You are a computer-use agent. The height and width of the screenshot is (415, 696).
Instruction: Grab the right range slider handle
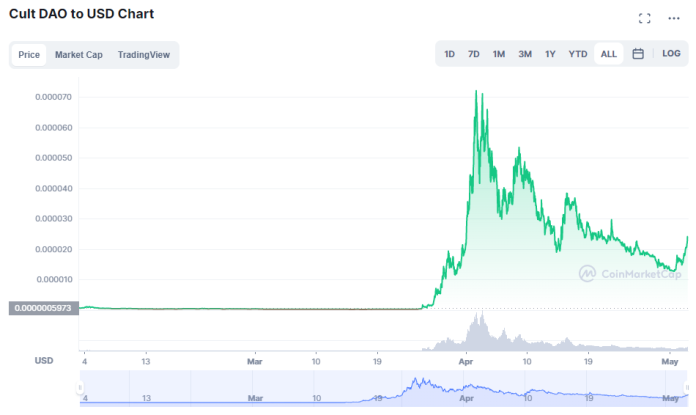pos(687,387)
